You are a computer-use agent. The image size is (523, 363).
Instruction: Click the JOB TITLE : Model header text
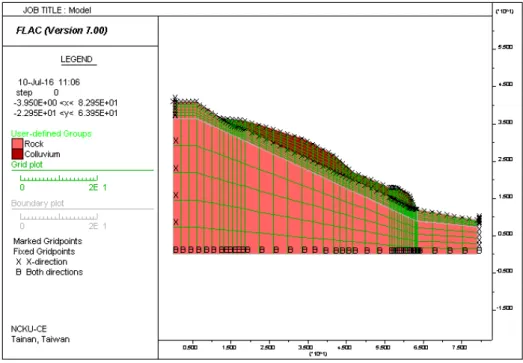click(x=57, y=10)
